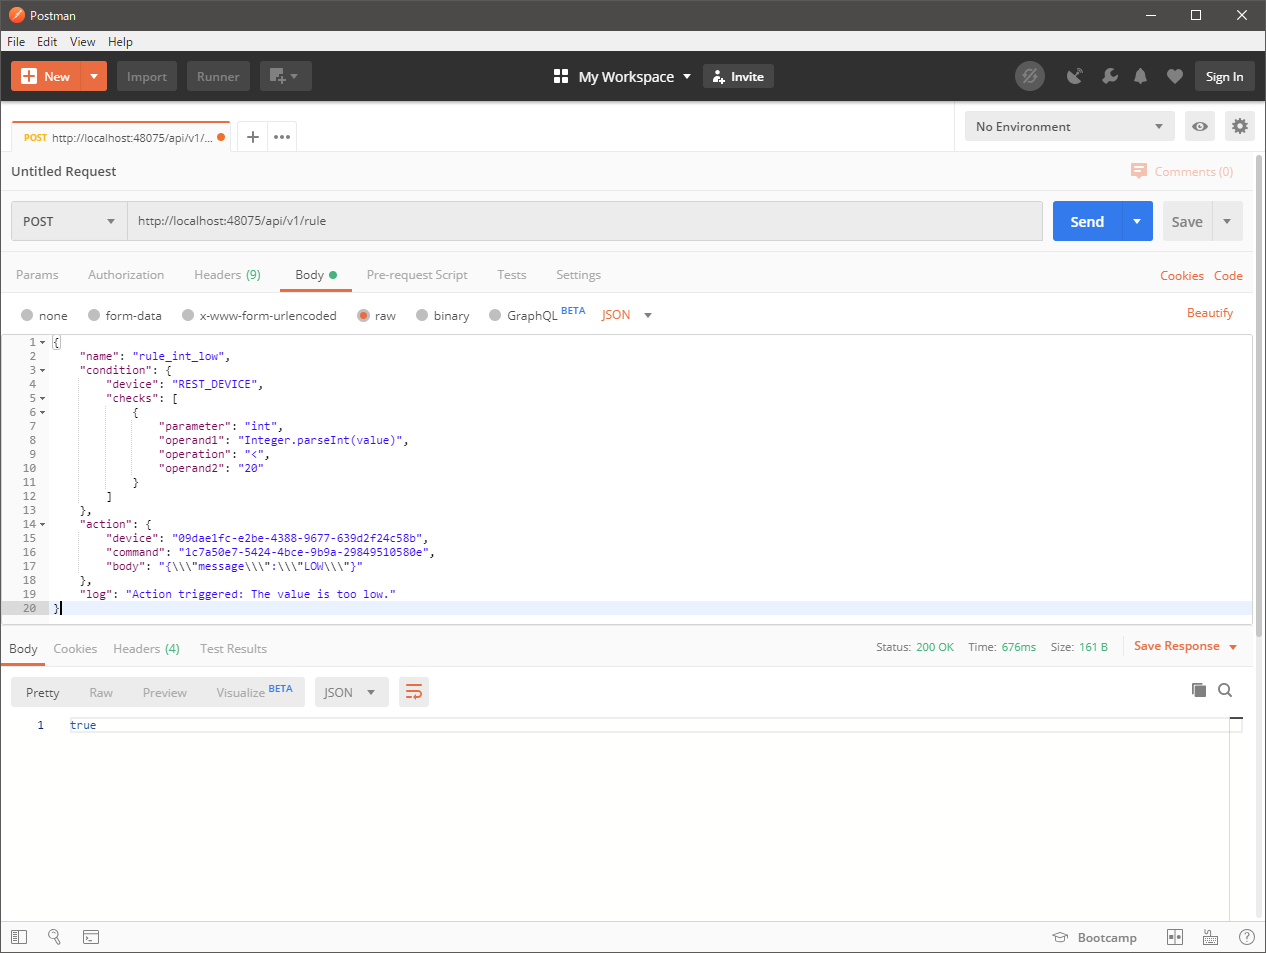Toggle response line wrap icon
1266x953 pixels.
[x=413, y=692]
